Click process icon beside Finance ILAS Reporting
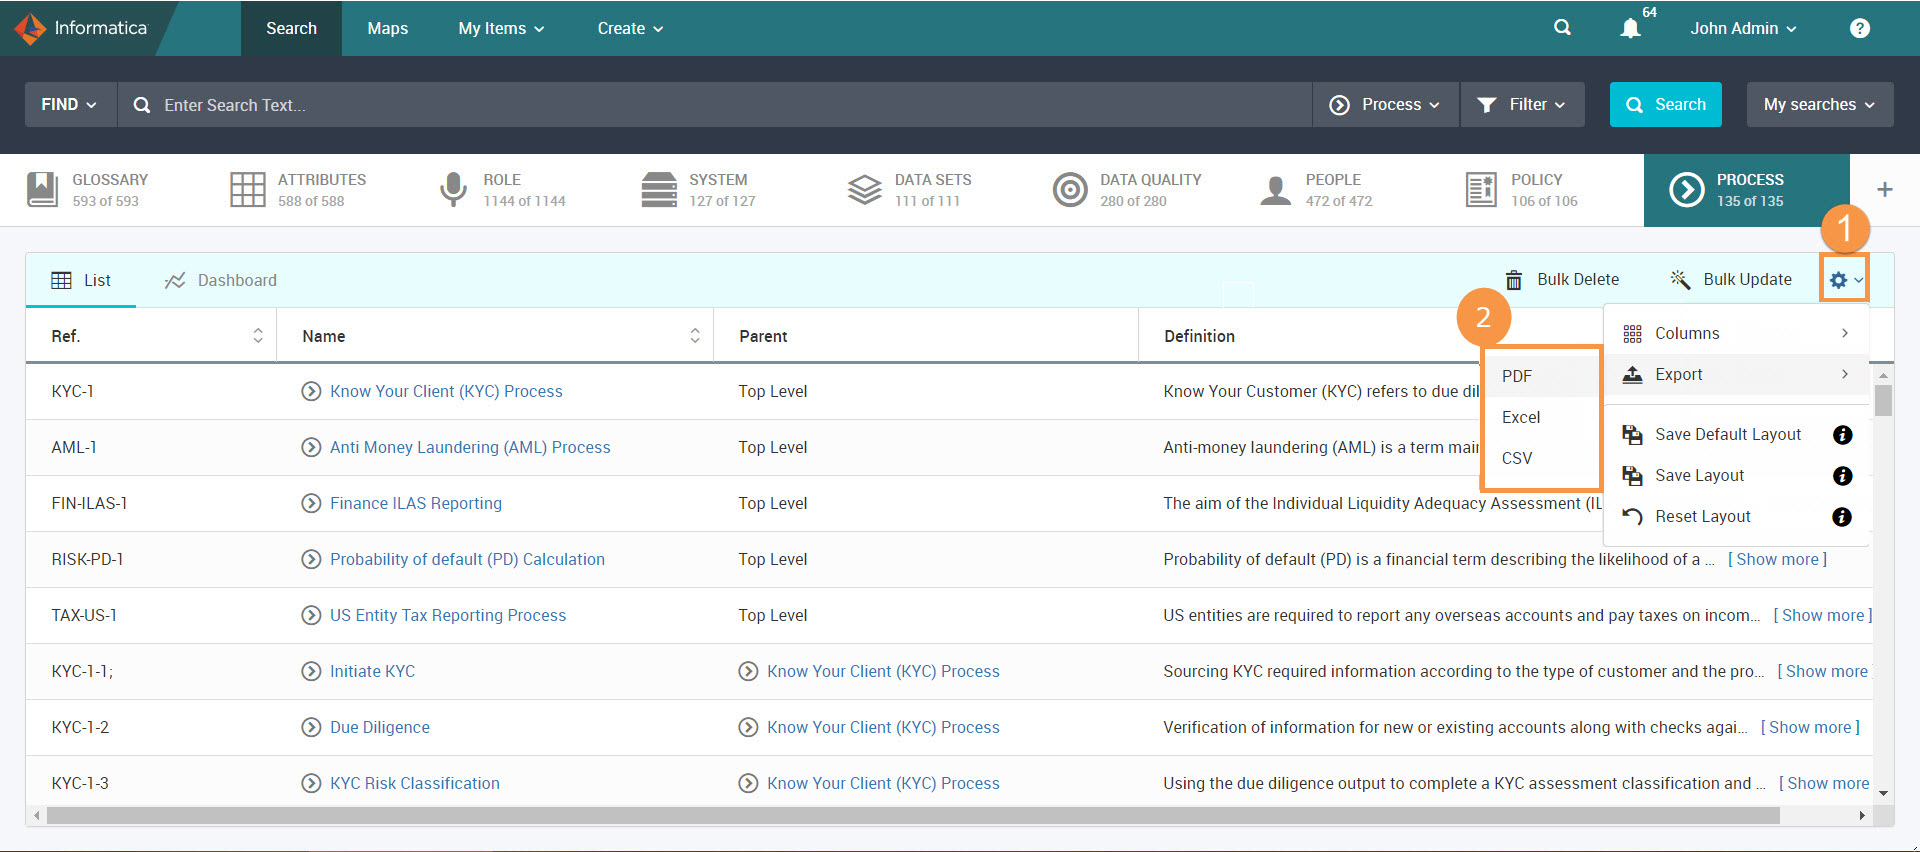 click(311, 503)
